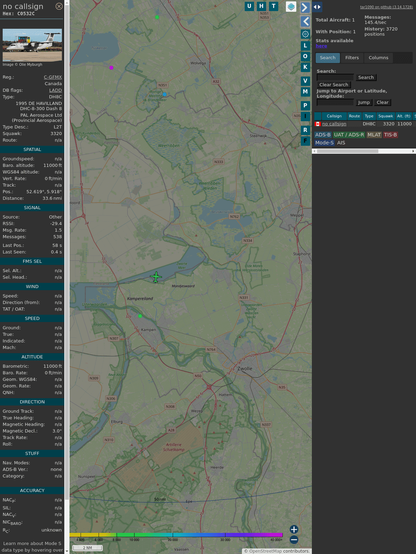The width and height of the screenshot is (416, 554).
Task: Click the Jump to Airport input field
Action: pyautogui.click(x=335, y=102)
